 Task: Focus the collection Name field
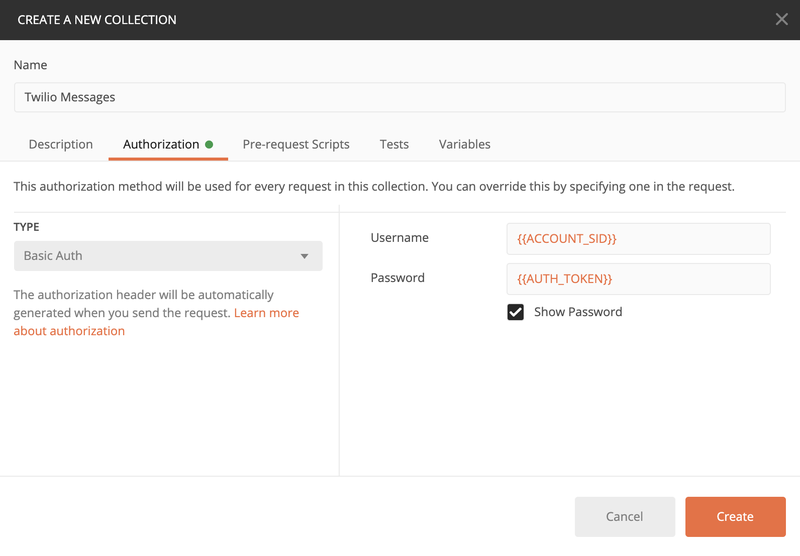400,97
